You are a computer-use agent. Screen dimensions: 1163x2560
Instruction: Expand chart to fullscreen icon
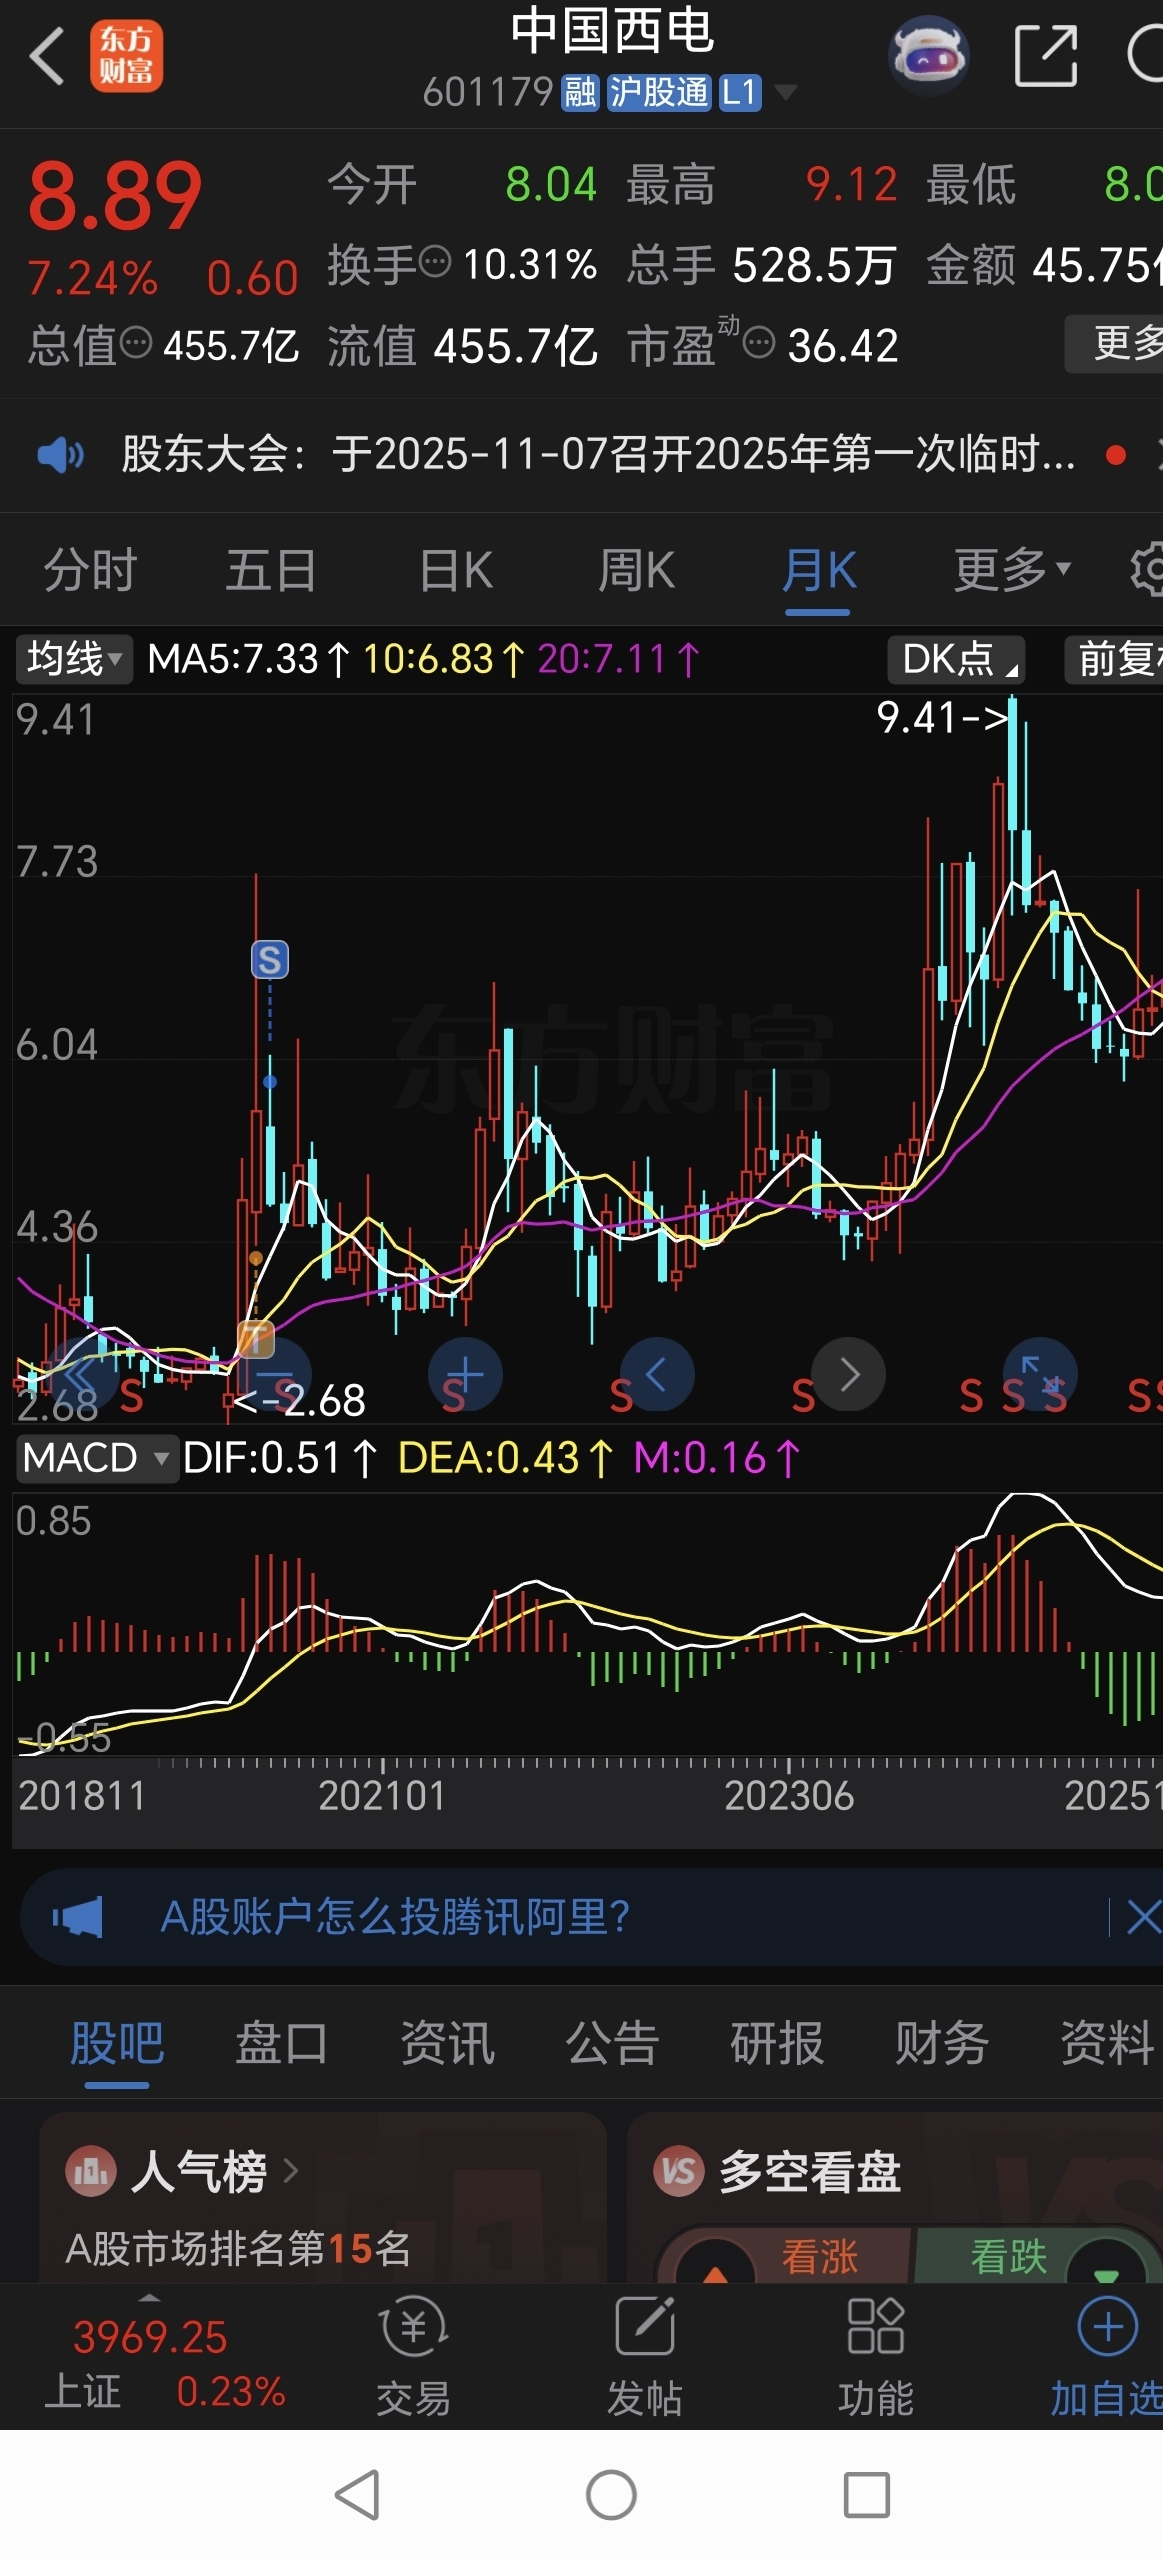coord(1040,1375)
